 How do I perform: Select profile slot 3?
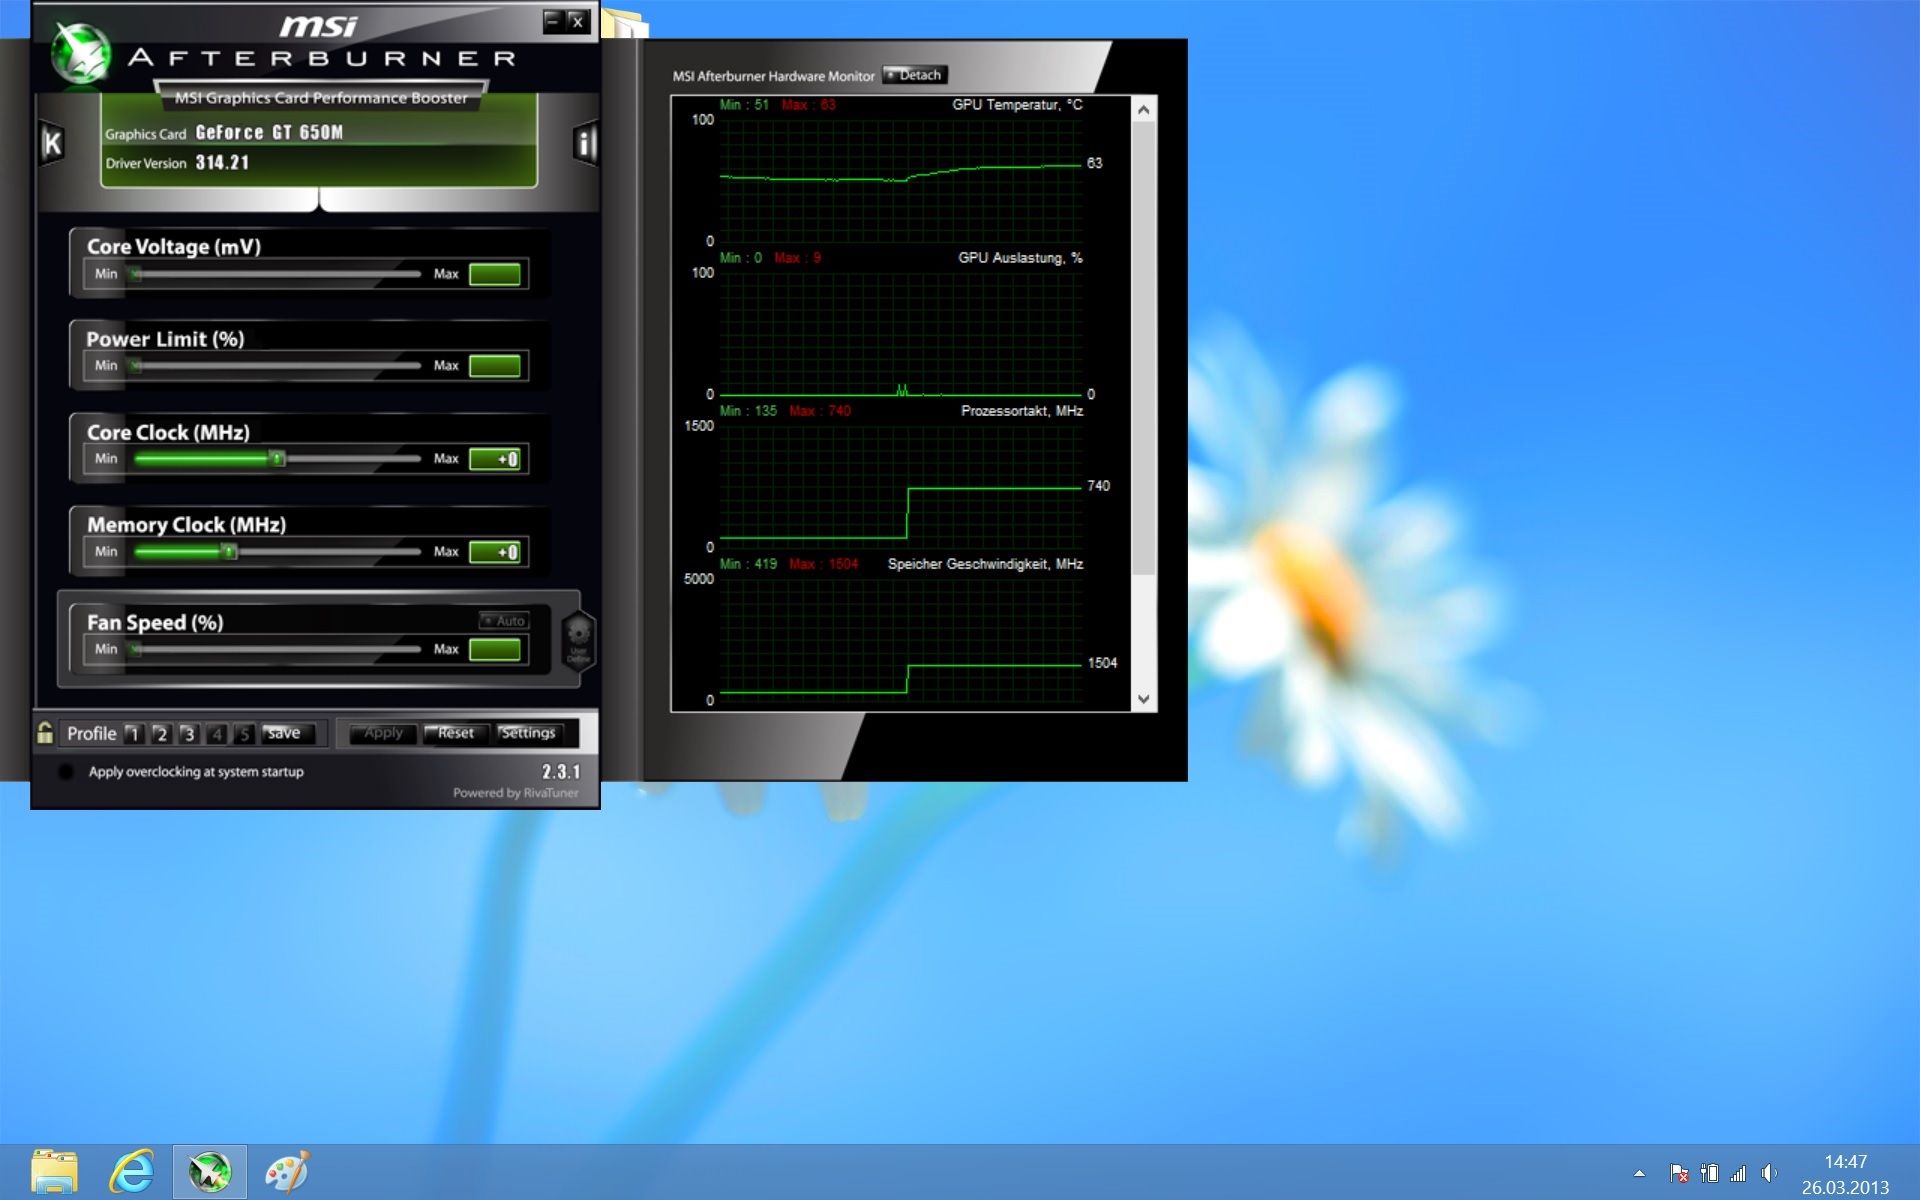[x=188, y=734]
